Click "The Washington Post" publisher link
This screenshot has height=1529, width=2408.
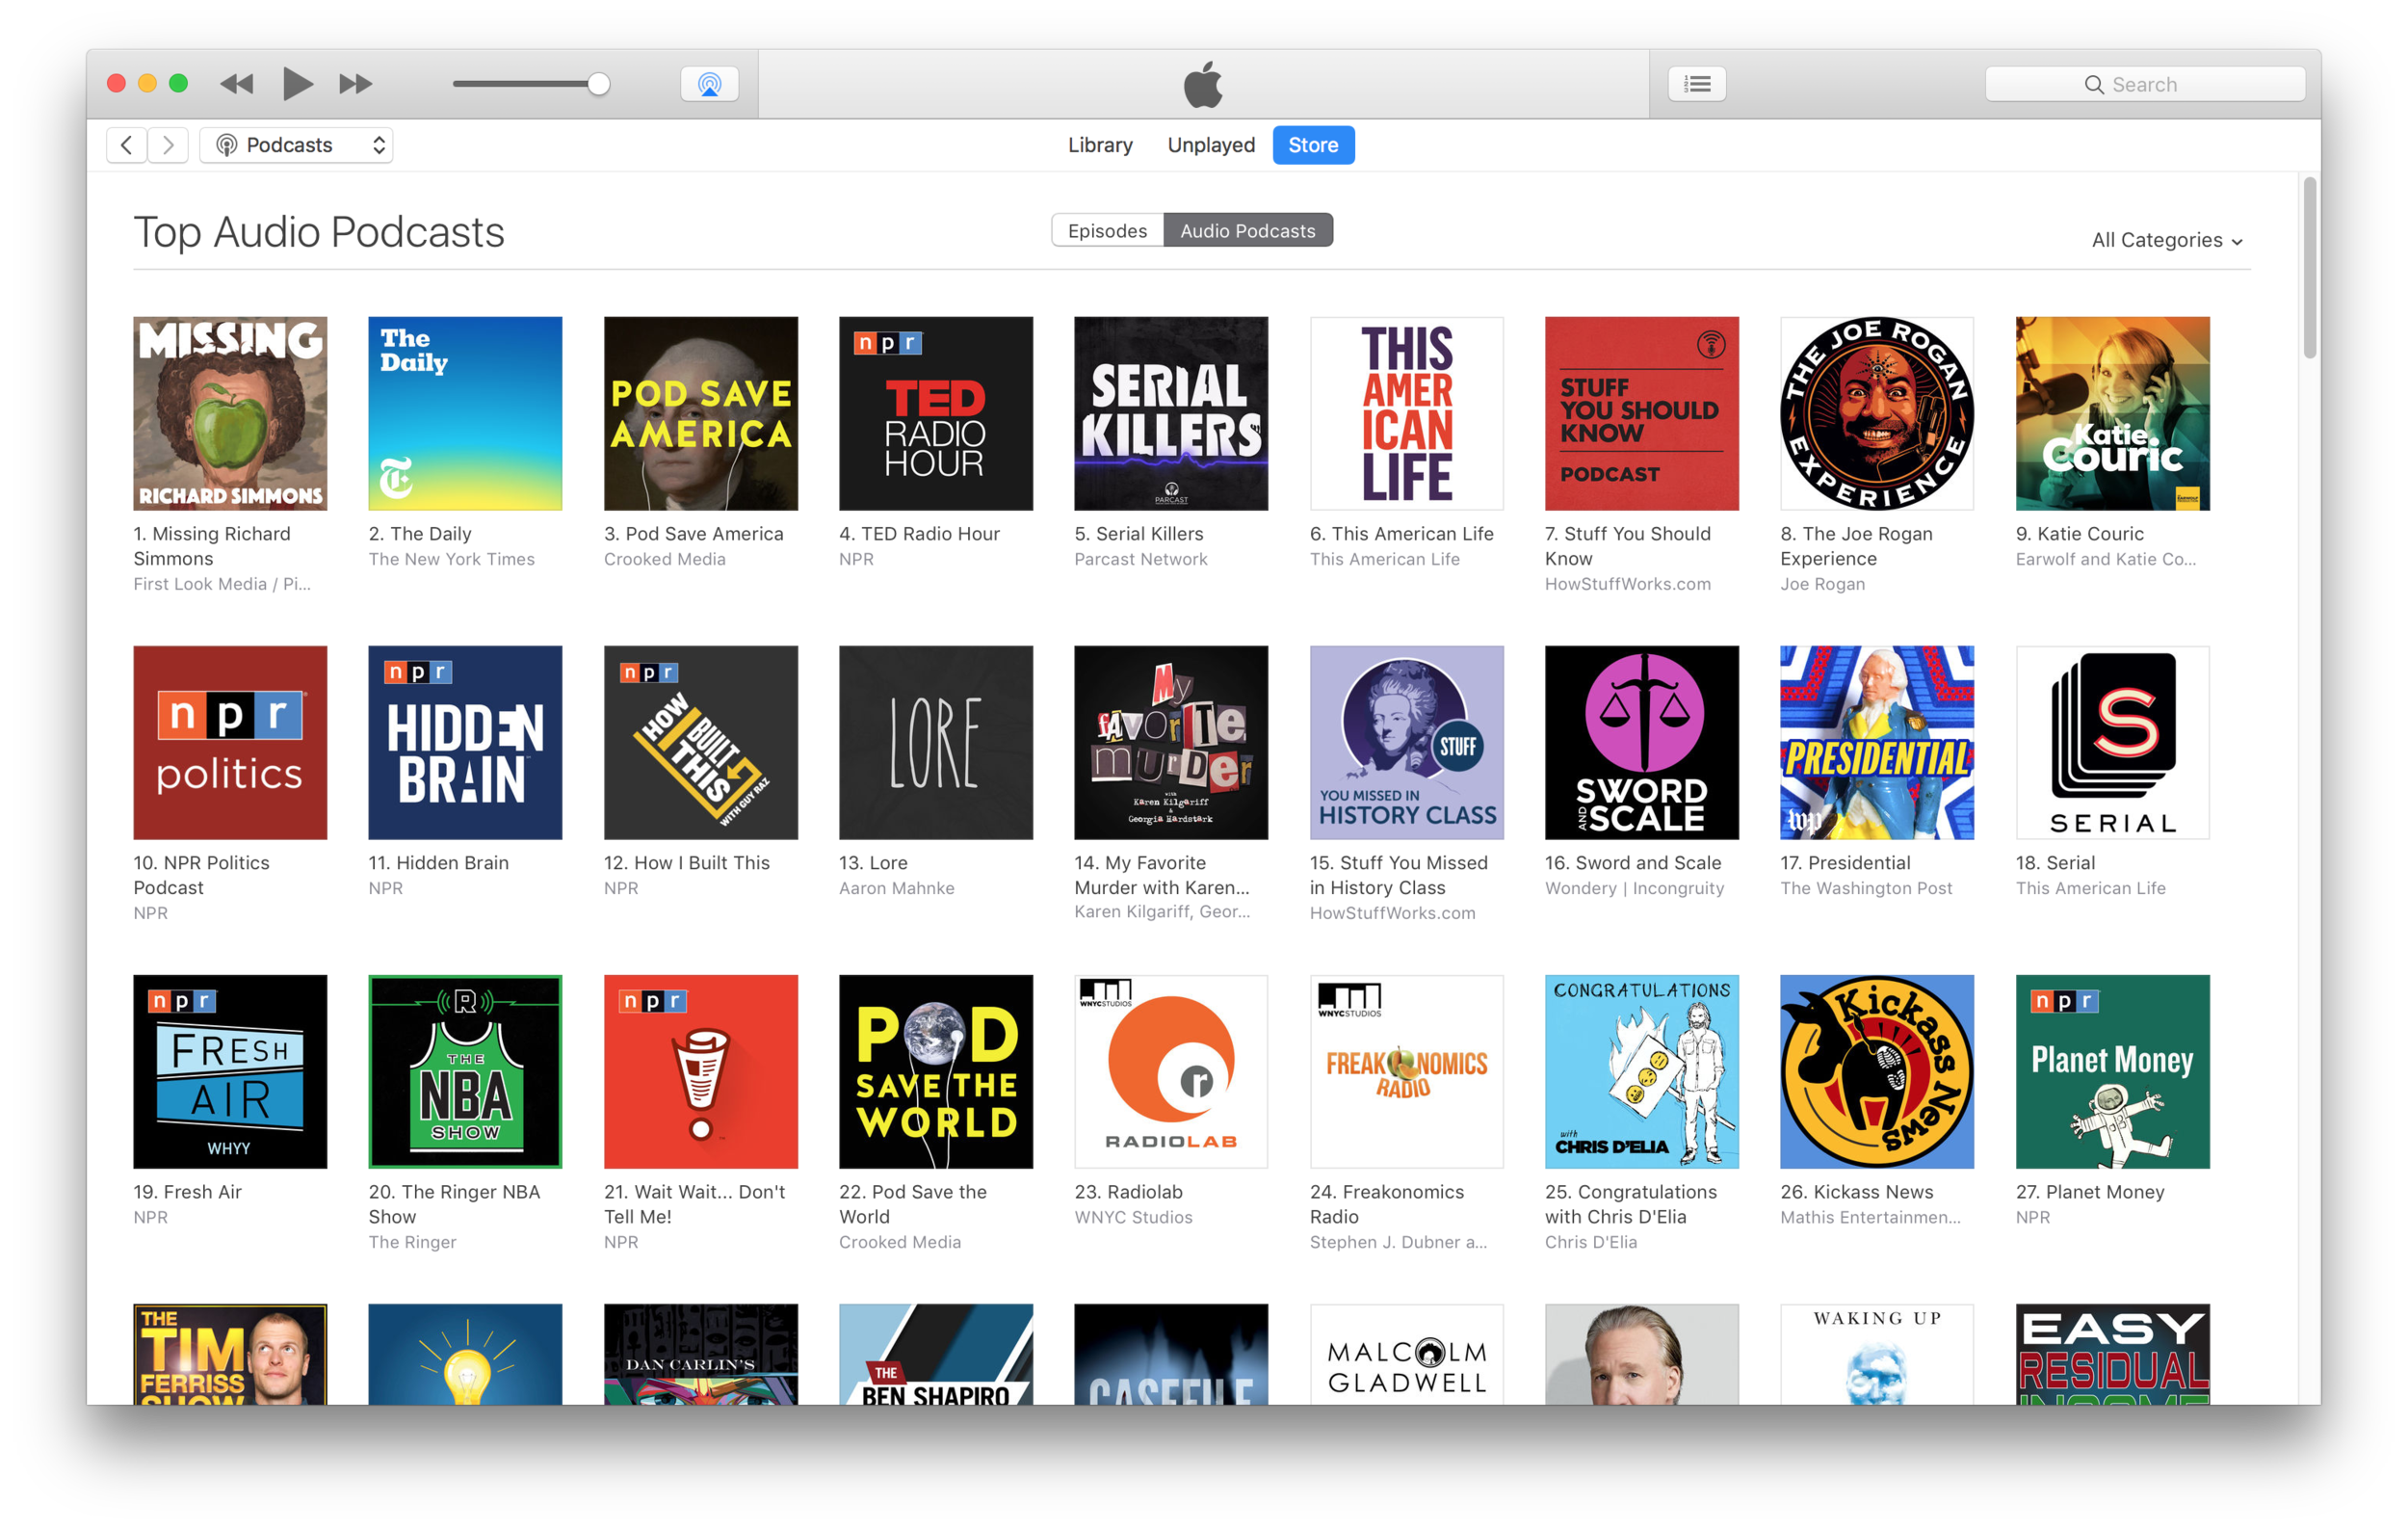tap(1866, 888)
